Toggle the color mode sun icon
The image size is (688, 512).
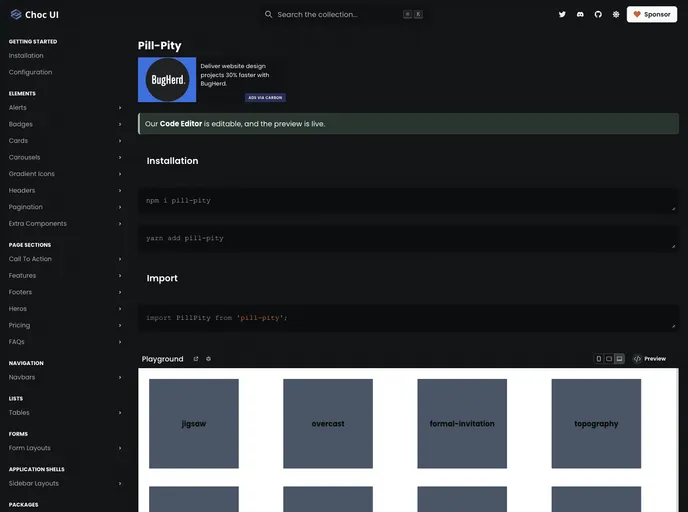pos(616,14)
